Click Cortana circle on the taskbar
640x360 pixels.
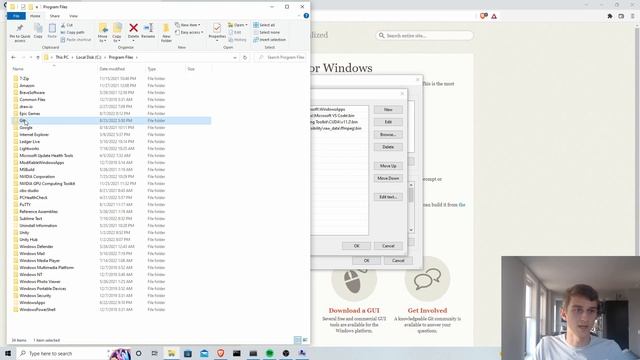(x=138, y=353)
